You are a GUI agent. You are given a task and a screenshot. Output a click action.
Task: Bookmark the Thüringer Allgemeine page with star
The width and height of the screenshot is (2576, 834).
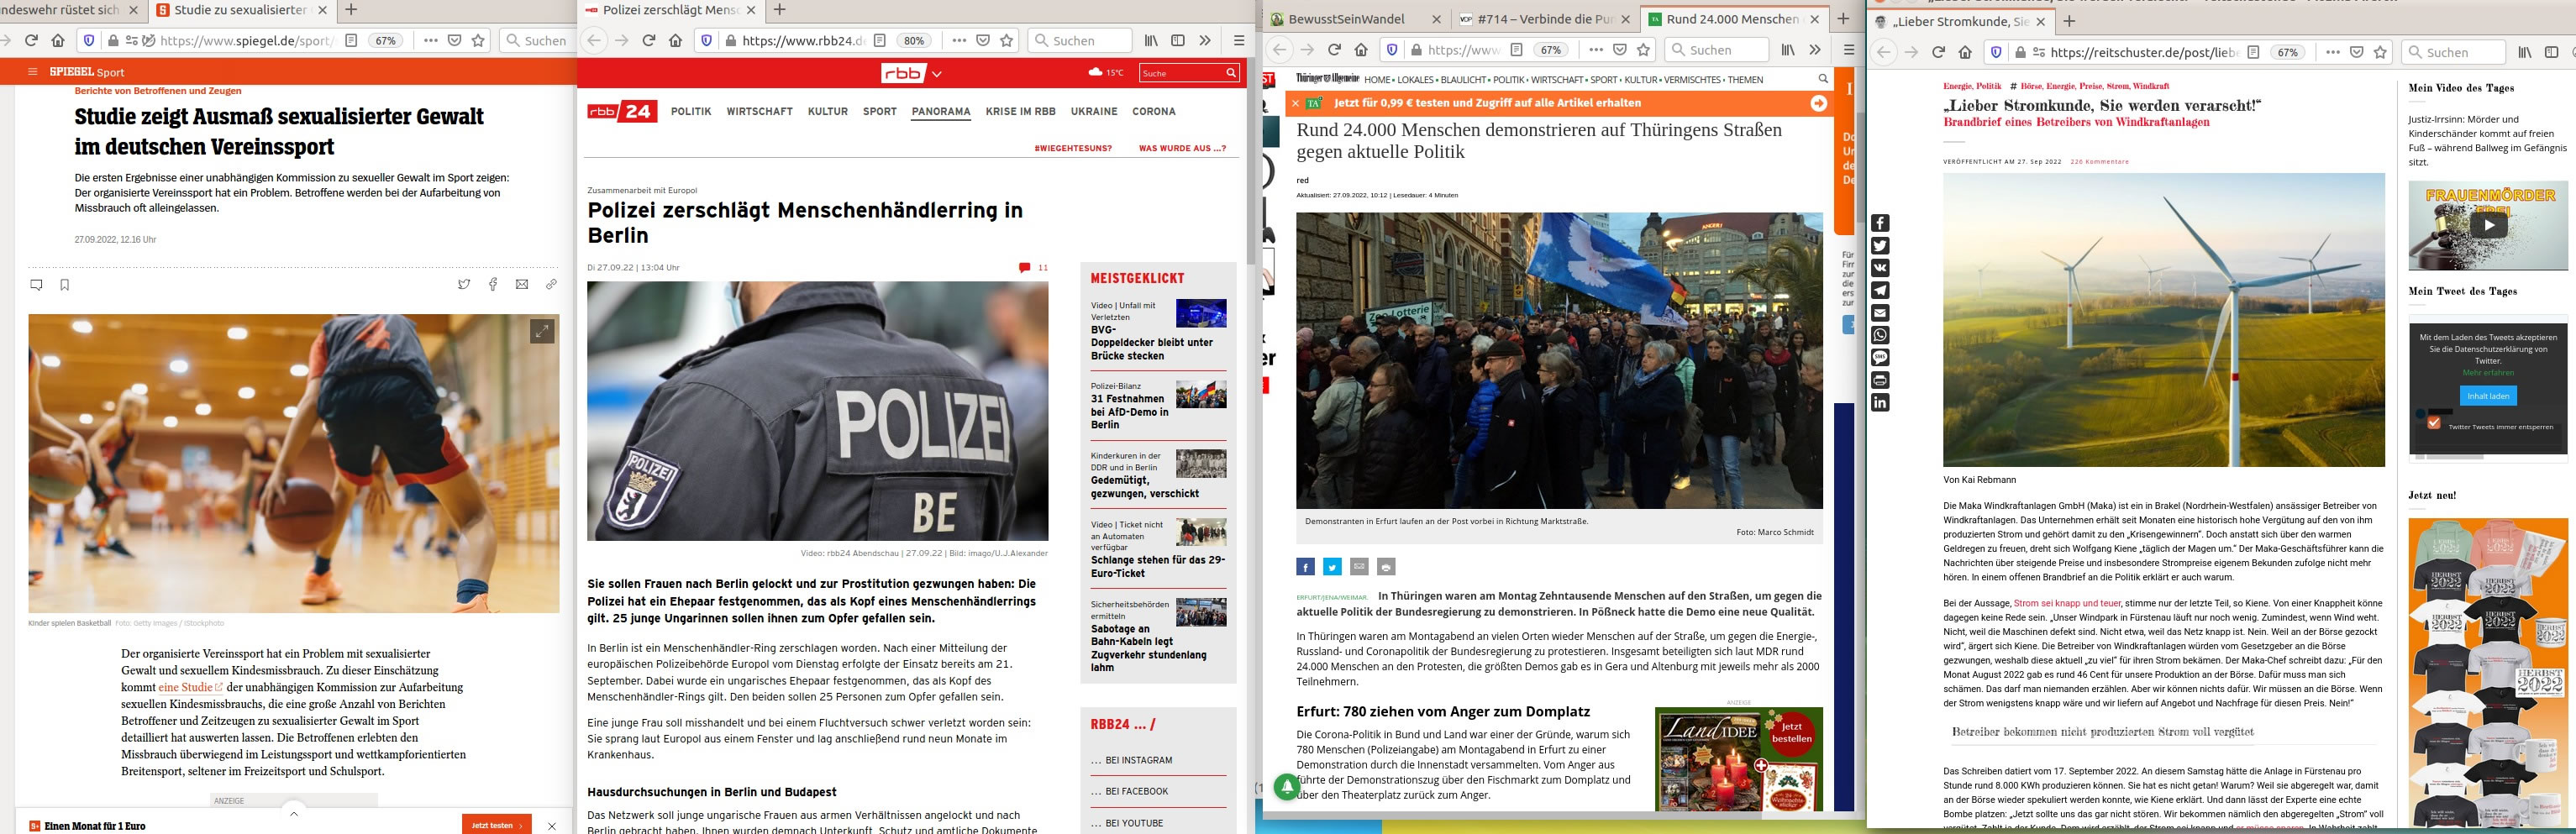pos(1643,50)
